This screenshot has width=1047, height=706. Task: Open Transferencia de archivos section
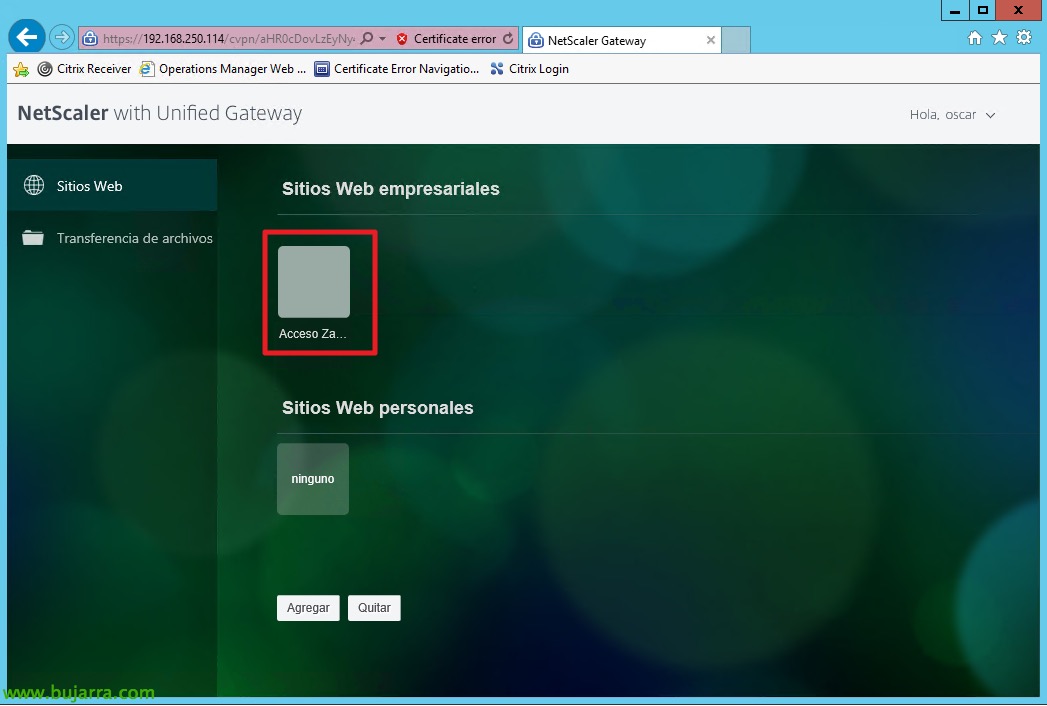point(112,238)
